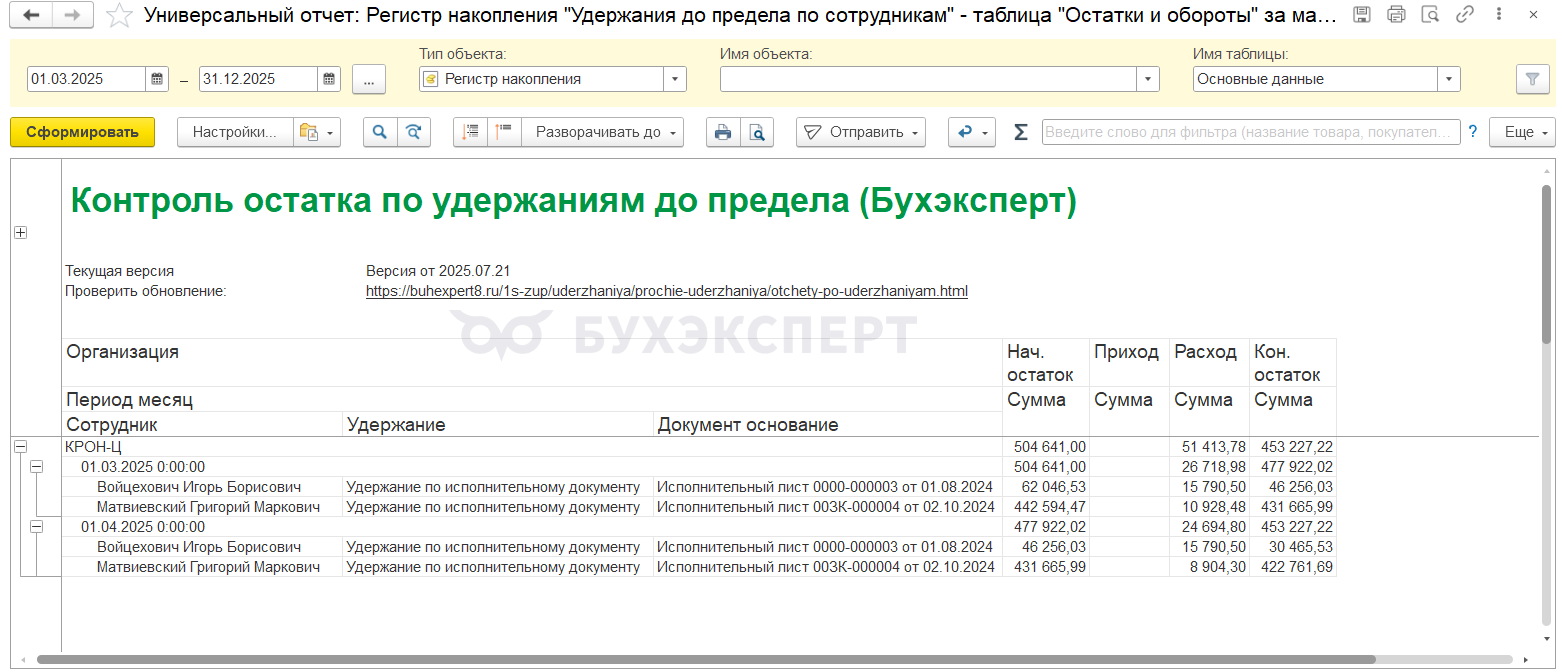Select the cell with value 62 046,53
The image size is (1562, 672).
[1046, 487]
